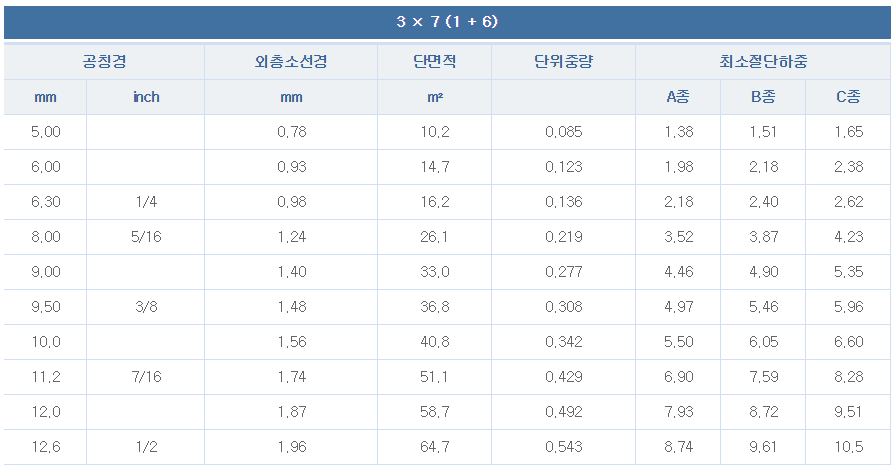Click the inch sub-header
The image size is (896, 471).
tap(146, 97)
